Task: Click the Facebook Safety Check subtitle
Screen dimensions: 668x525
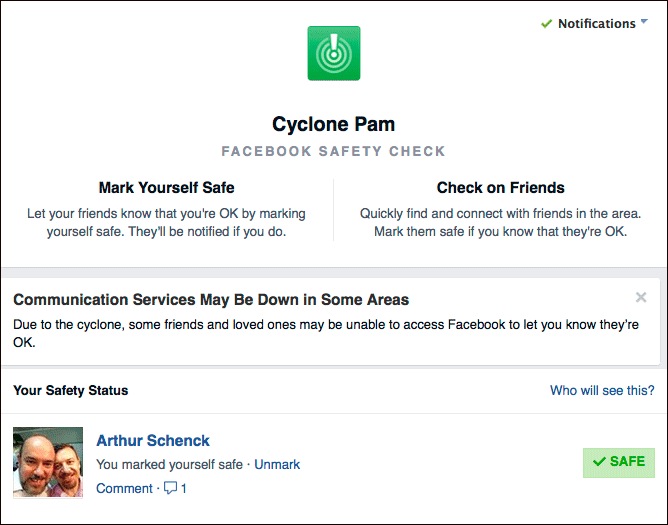Action: pyautogui.click(x=334, y=152)
